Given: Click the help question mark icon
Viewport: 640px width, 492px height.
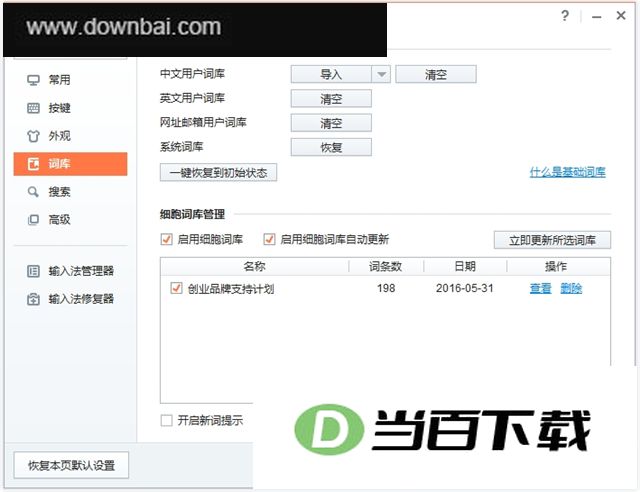Looking at the screenshot, I should point(565,16).
